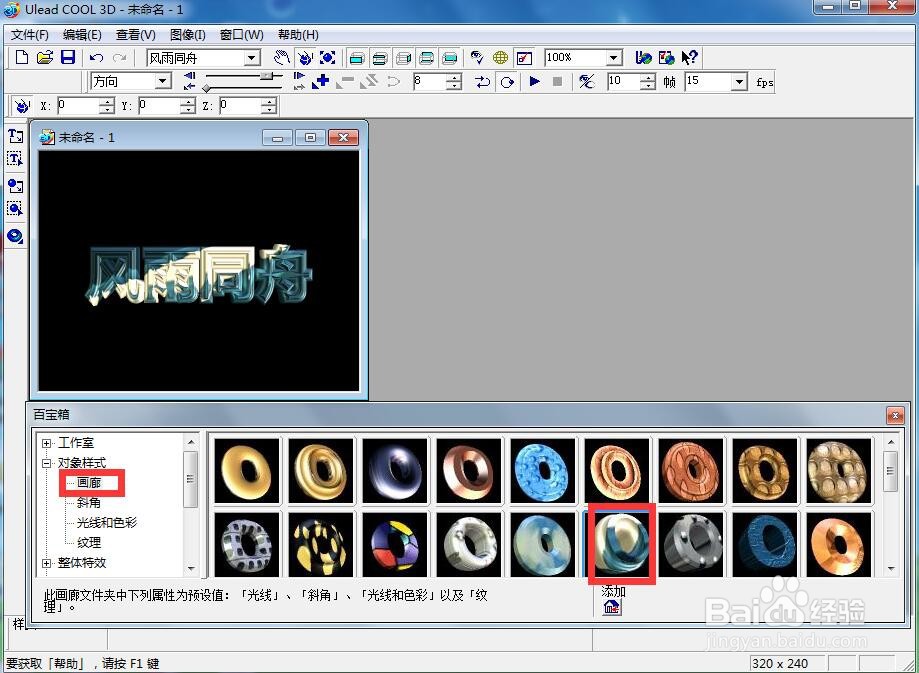
Task: Click the yellow globe icon
Action: (x=500, y=57)
